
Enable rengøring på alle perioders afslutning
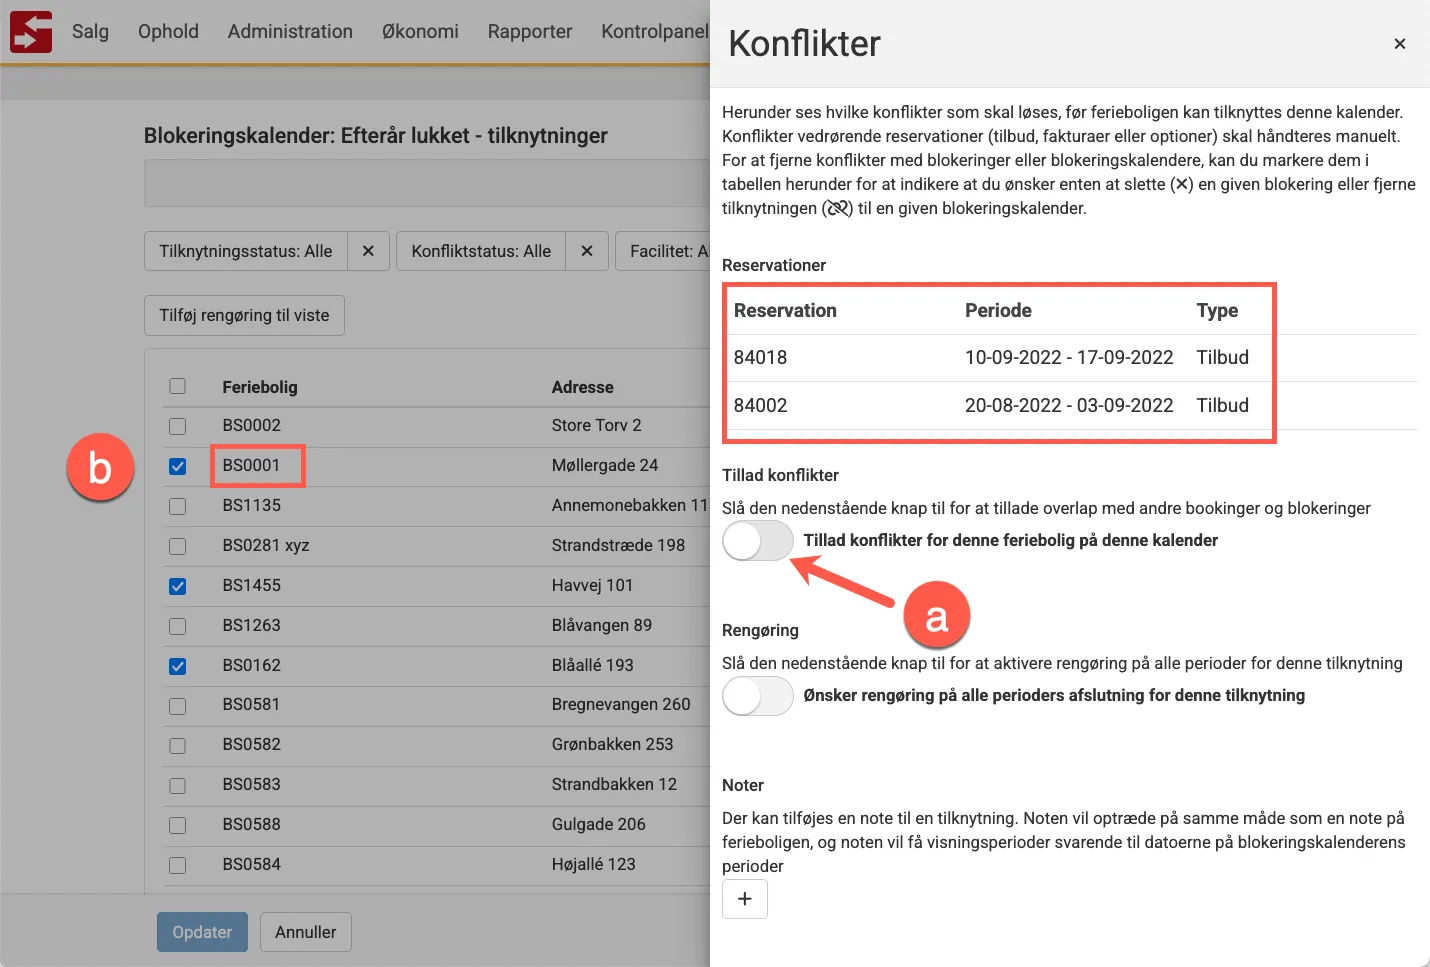757,696
